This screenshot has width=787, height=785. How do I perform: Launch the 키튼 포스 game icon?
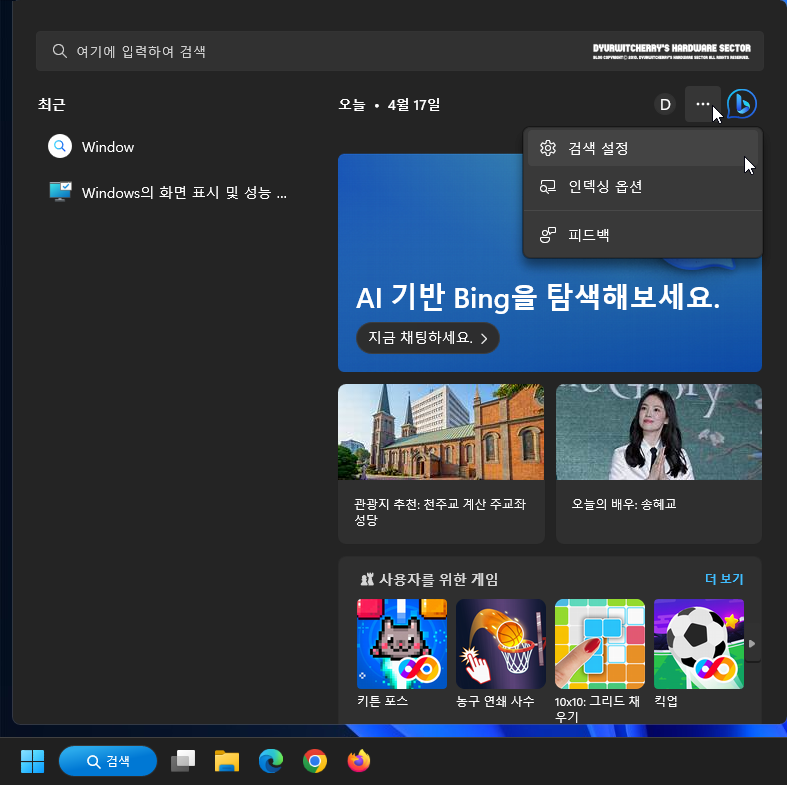click(402, 643)
